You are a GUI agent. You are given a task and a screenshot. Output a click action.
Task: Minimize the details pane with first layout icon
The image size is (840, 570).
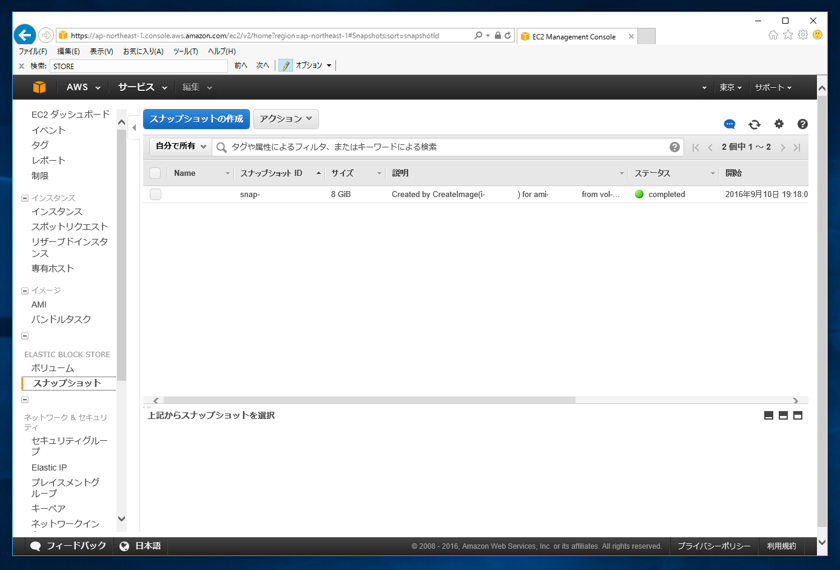(768, 415)
